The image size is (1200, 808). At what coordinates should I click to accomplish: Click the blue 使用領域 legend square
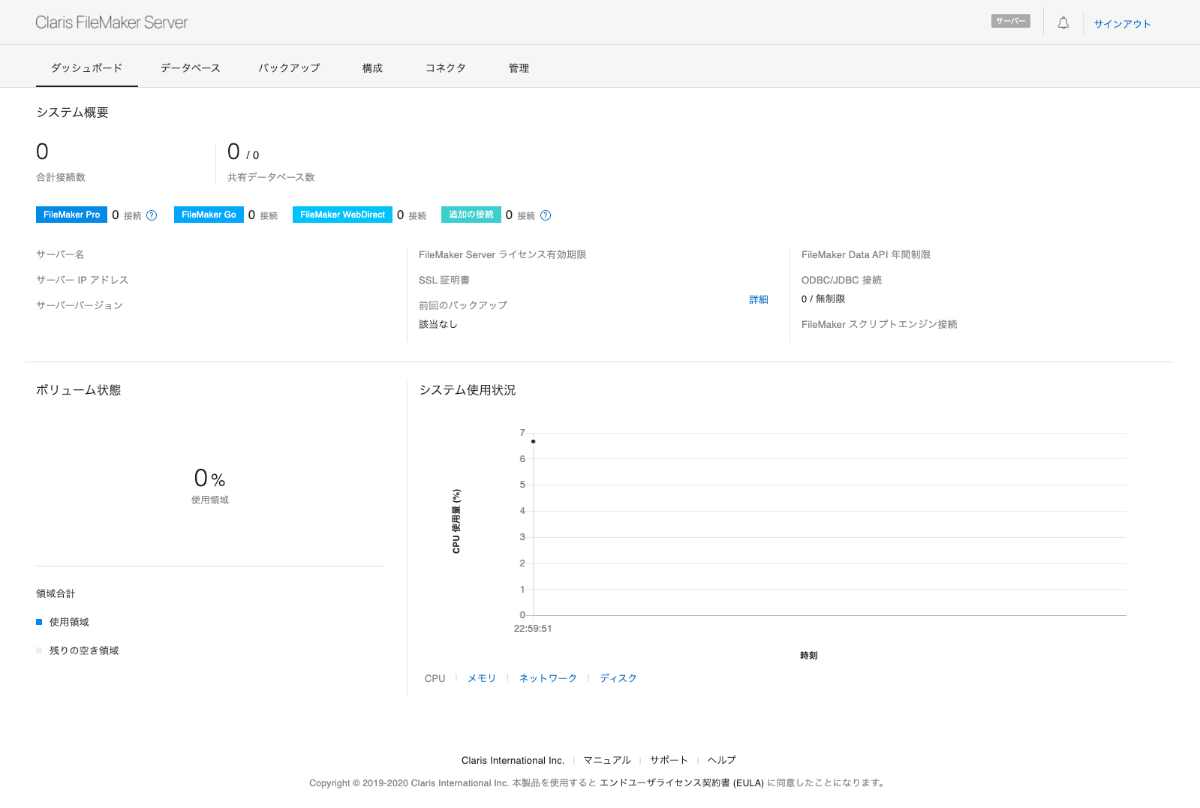point(39,622)
